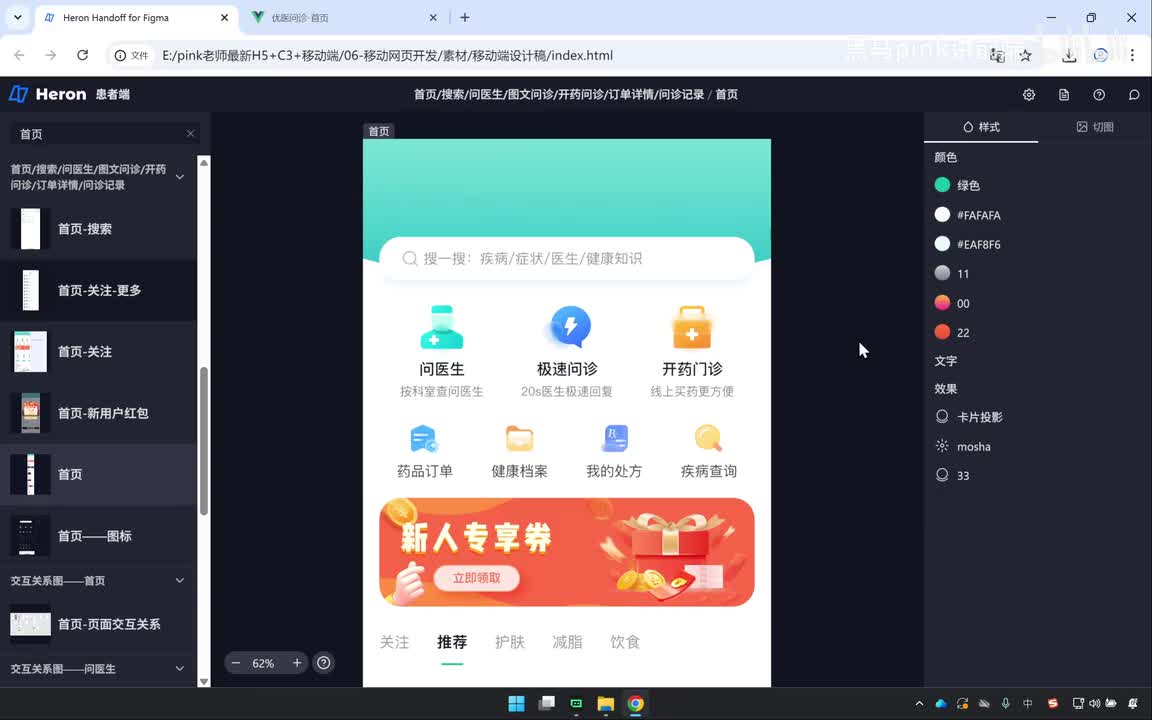
Task: Click the Heron logo icon
Action: click(x=18, y=94)
